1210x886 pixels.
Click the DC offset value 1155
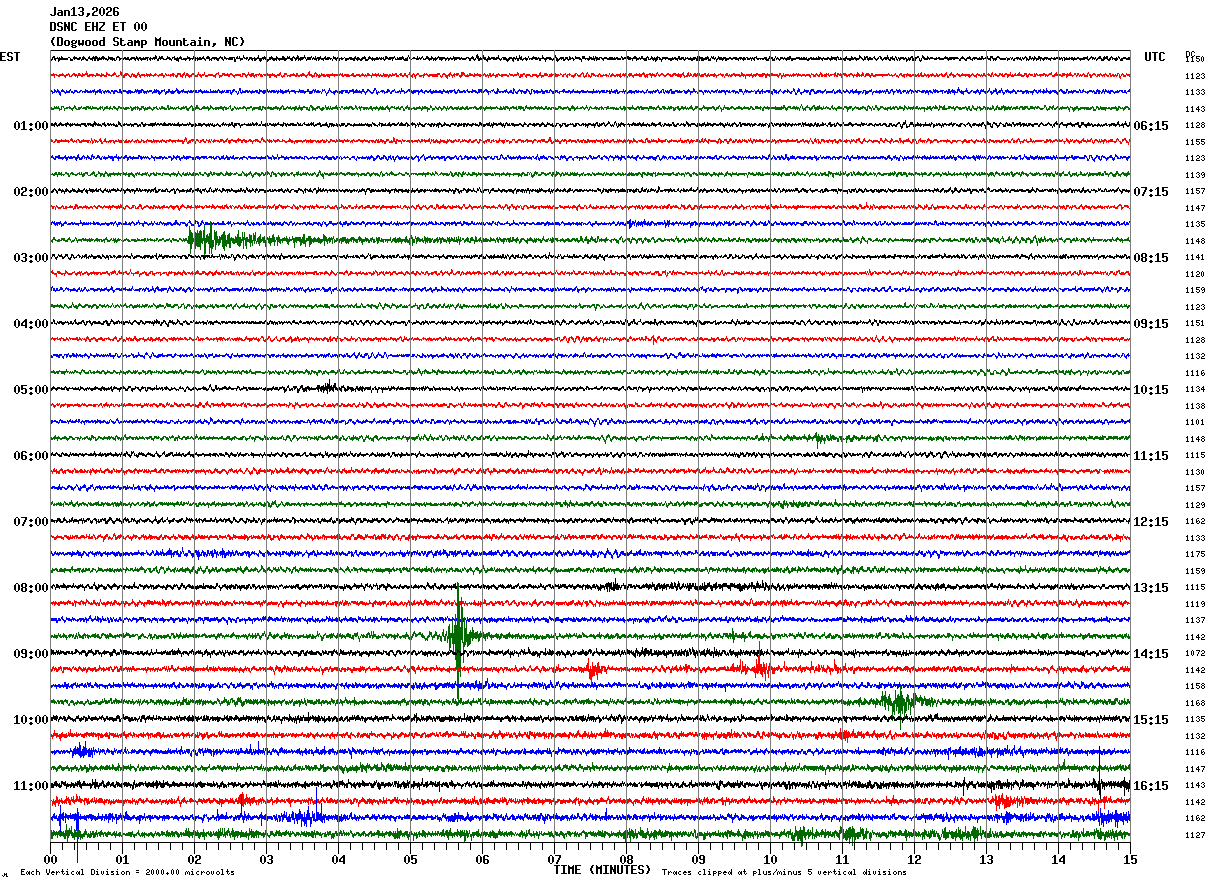(x=1194, y=142)
